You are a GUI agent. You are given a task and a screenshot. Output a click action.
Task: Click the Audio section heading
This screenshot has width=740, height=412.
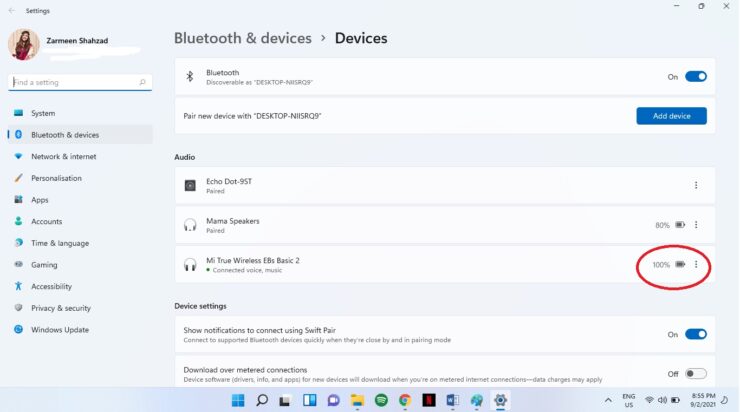185,157
